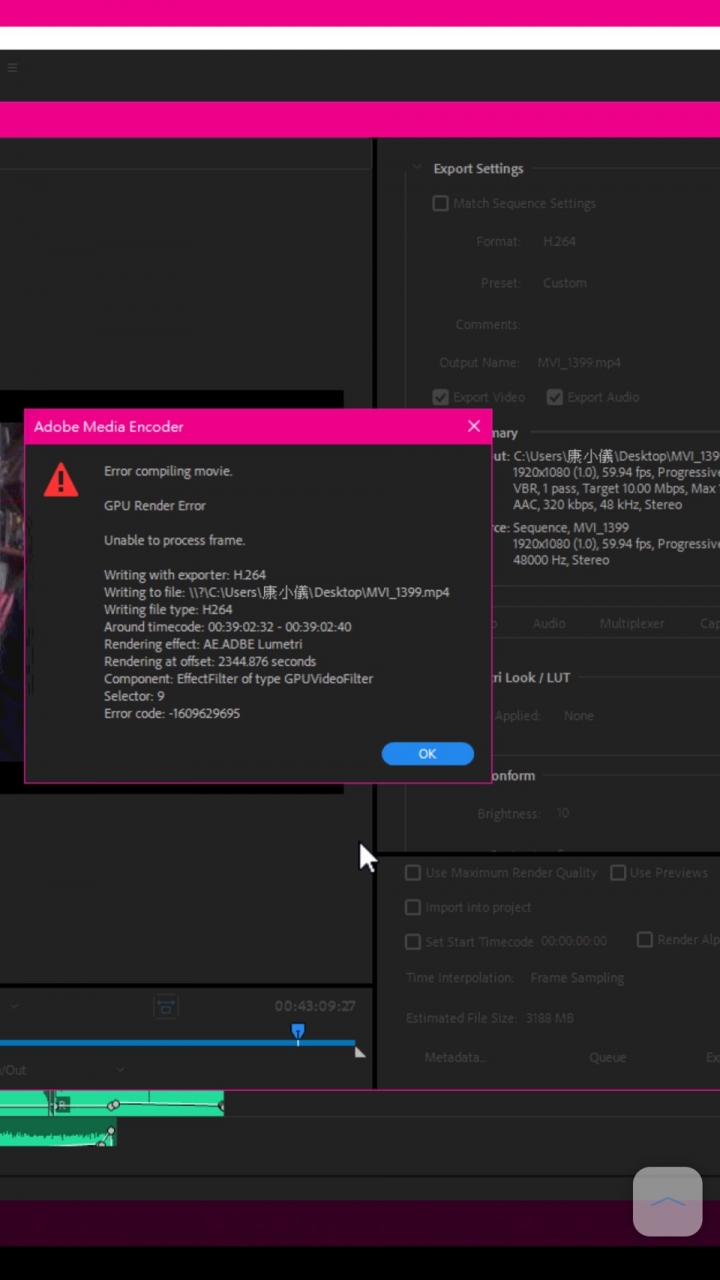720x1280 pixels.
Task: Select the audio waveform clip on timeline
Action: 58,1134
